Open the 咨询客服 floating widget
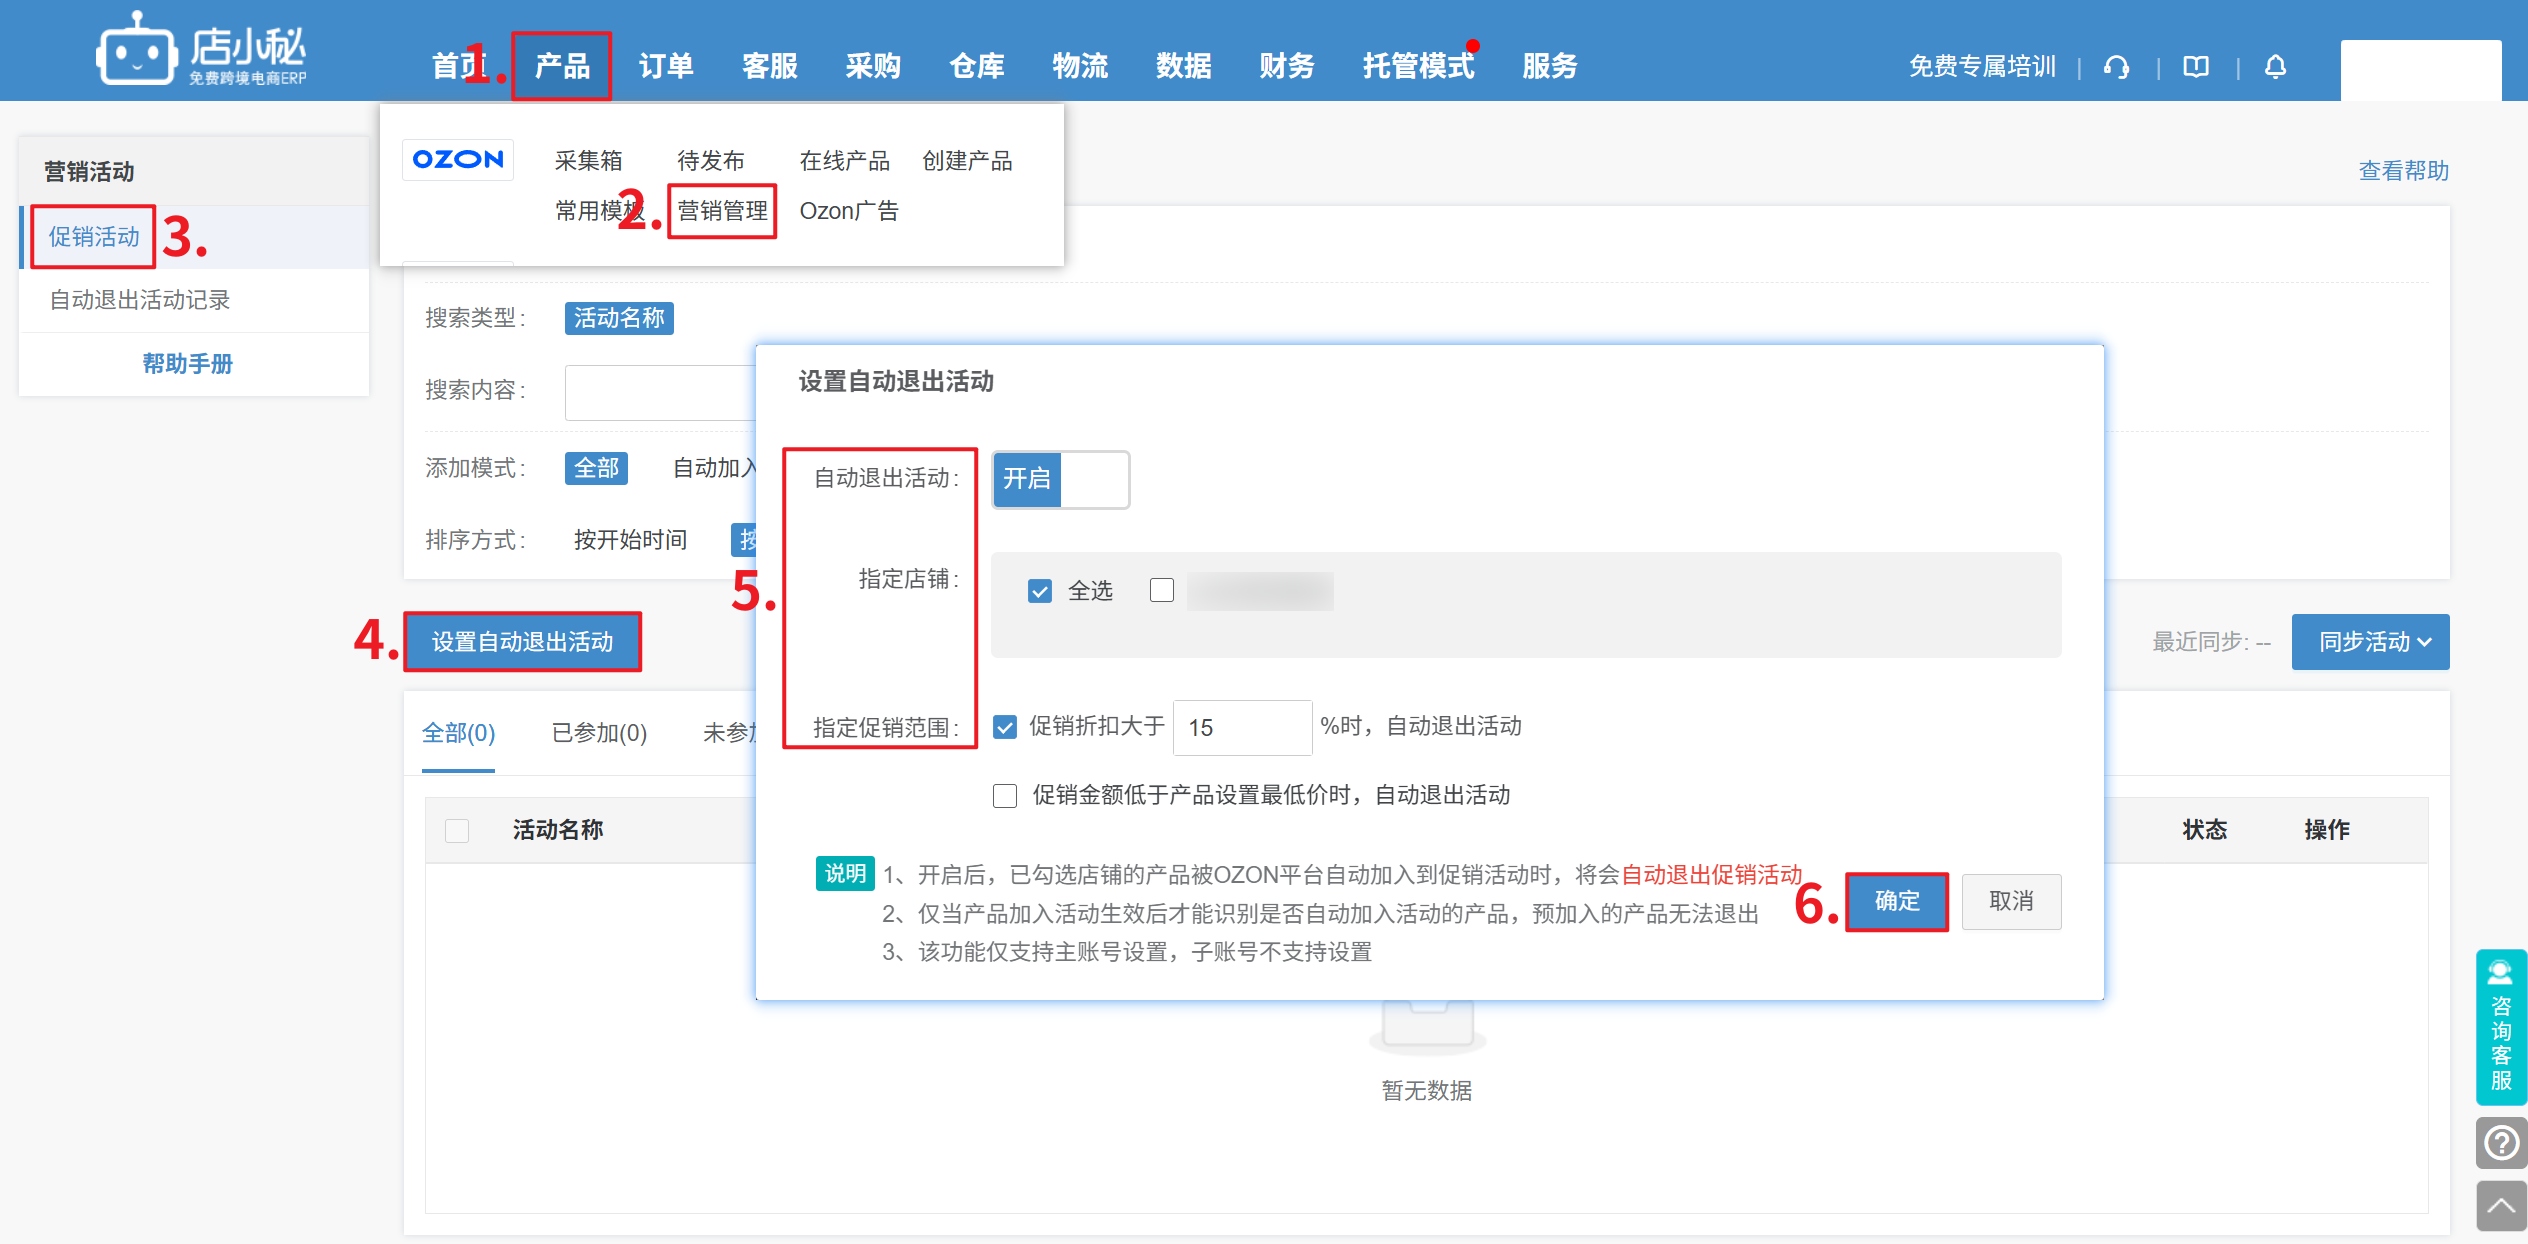Screen dimensions: 2528x1244 (2501, 1028)
